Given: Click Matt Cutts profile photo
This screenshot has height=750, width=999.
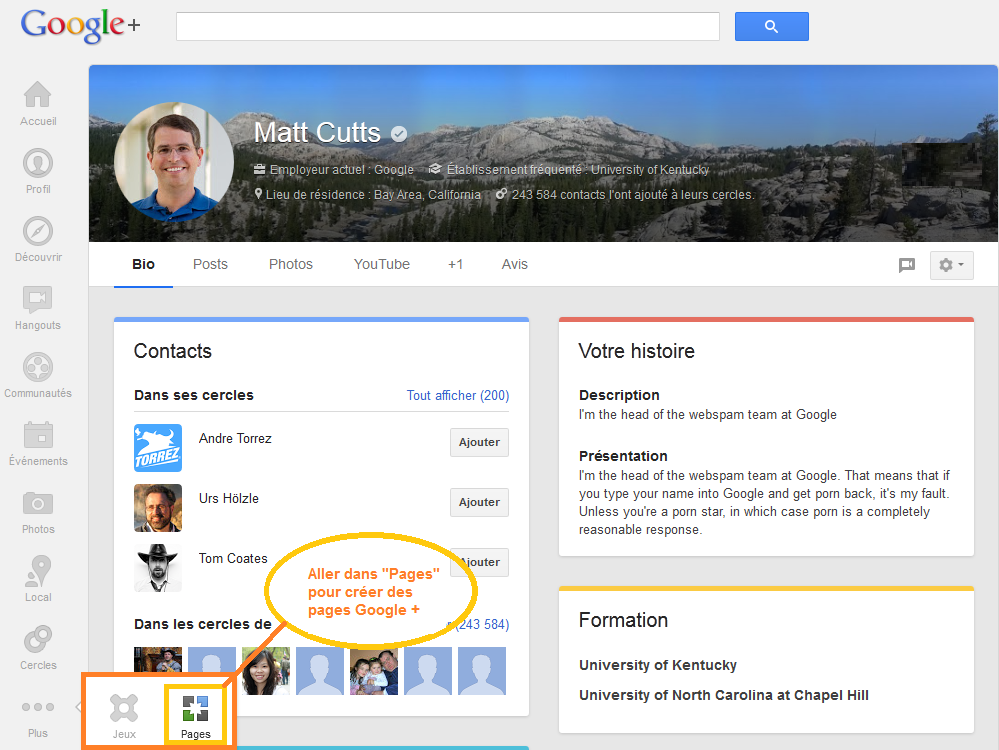Looking at the screenshot, I should (x=167, y=161).
